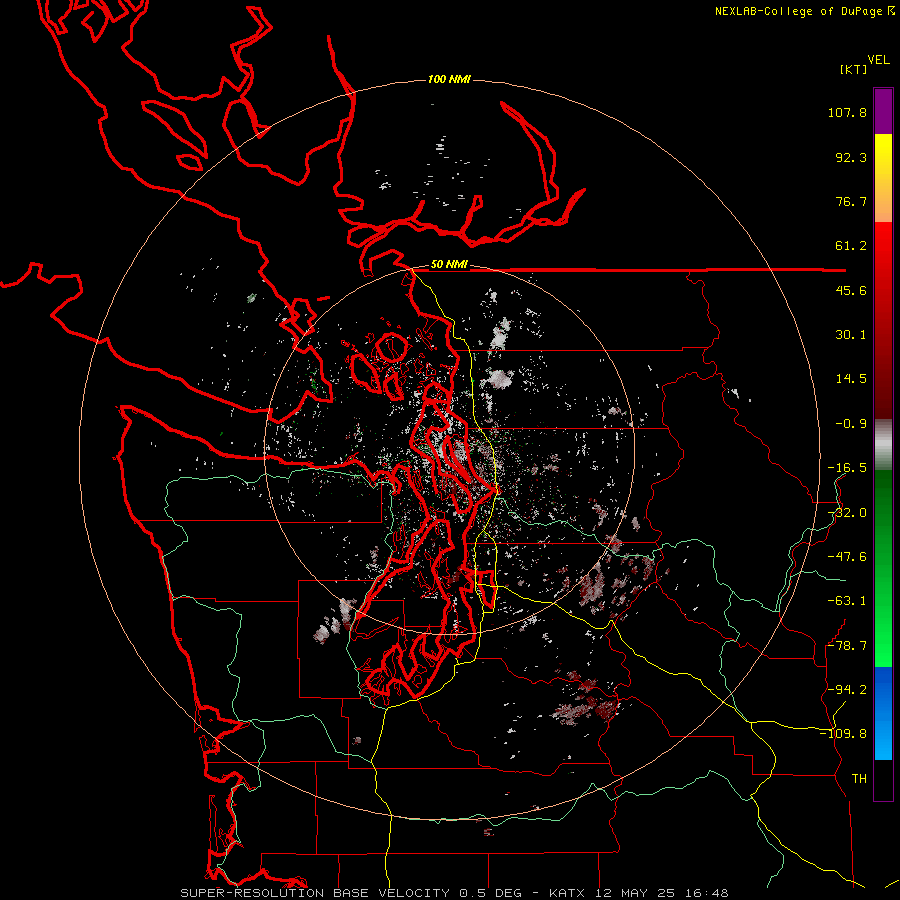Image resolution: width=900 pixels, height=900 pixels.
Task: Click the [KT] units label
Action: 854,69
